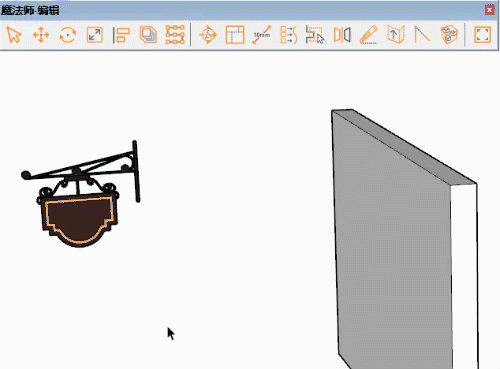Open the align objects tool

coord(121,35)
